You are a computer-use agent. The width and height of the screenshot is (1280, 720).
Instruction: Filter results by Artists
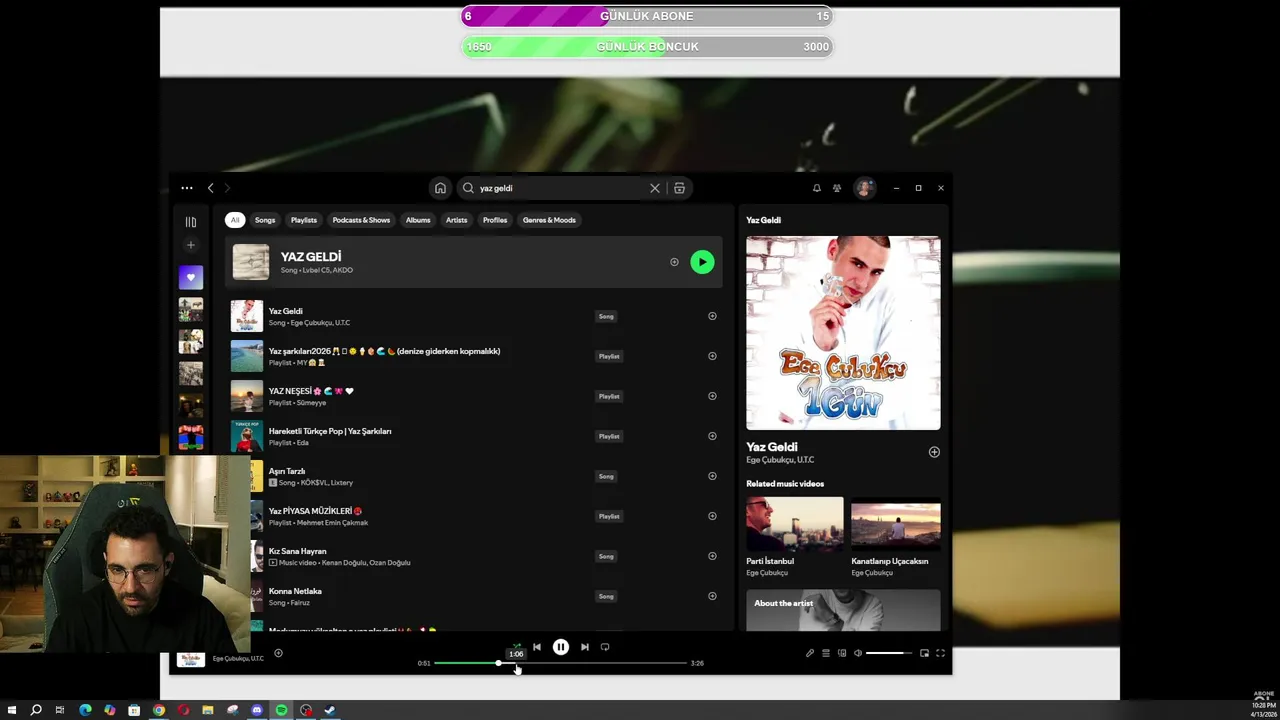point(457,220)
